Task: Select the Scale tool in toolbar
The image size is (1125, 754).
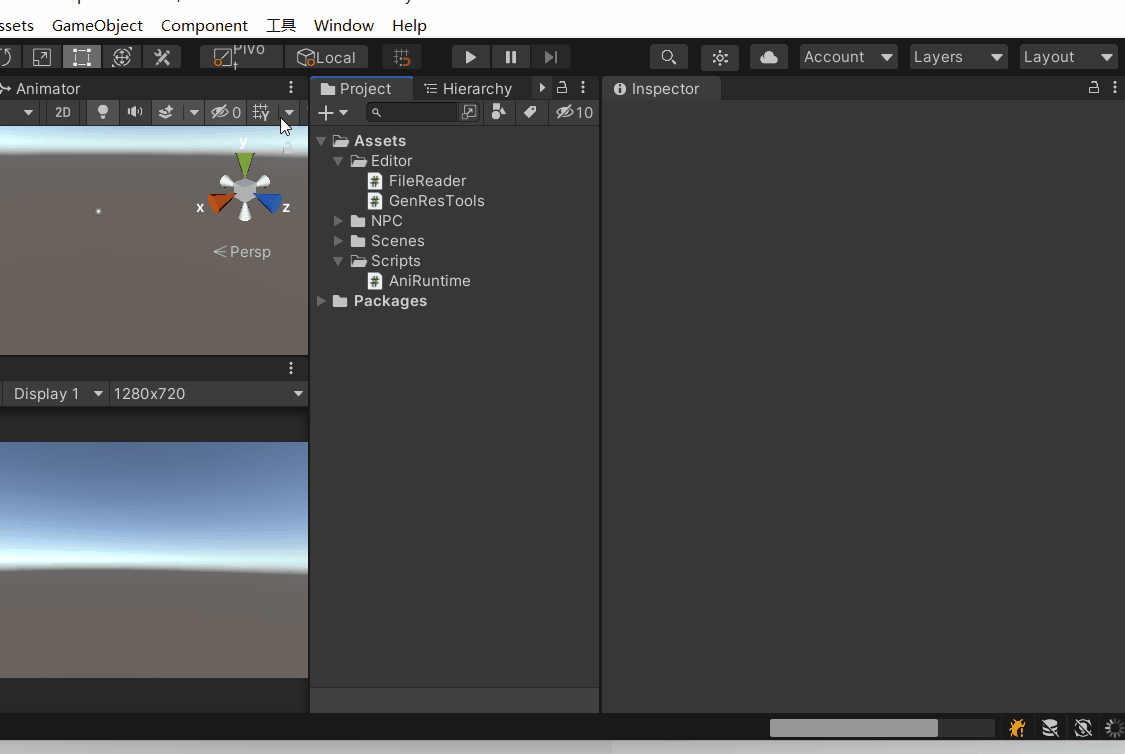Action: pyautogui.click(x=42, y=57)
